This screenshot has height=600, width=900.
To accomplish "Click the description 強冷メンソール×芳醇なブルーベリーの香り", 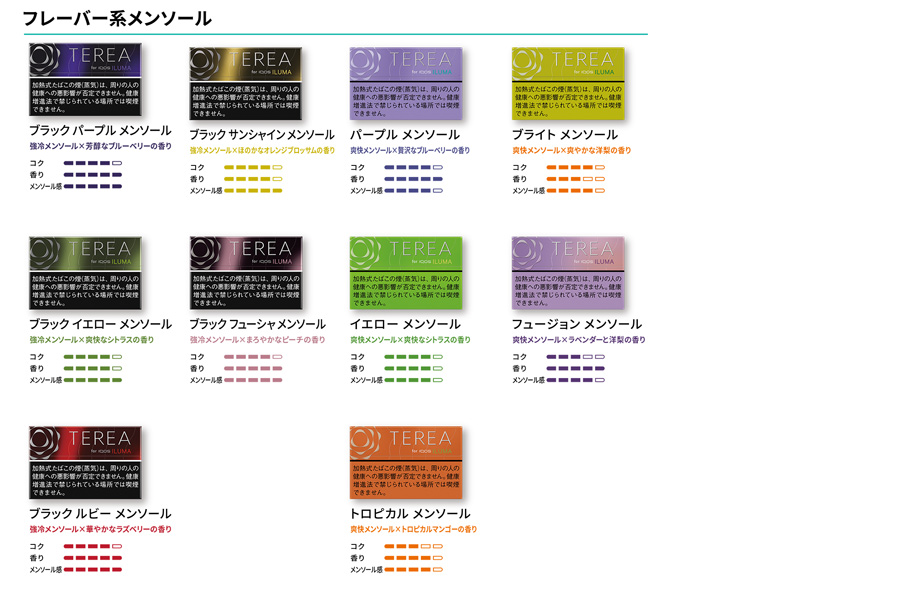I will pos(100,146).
